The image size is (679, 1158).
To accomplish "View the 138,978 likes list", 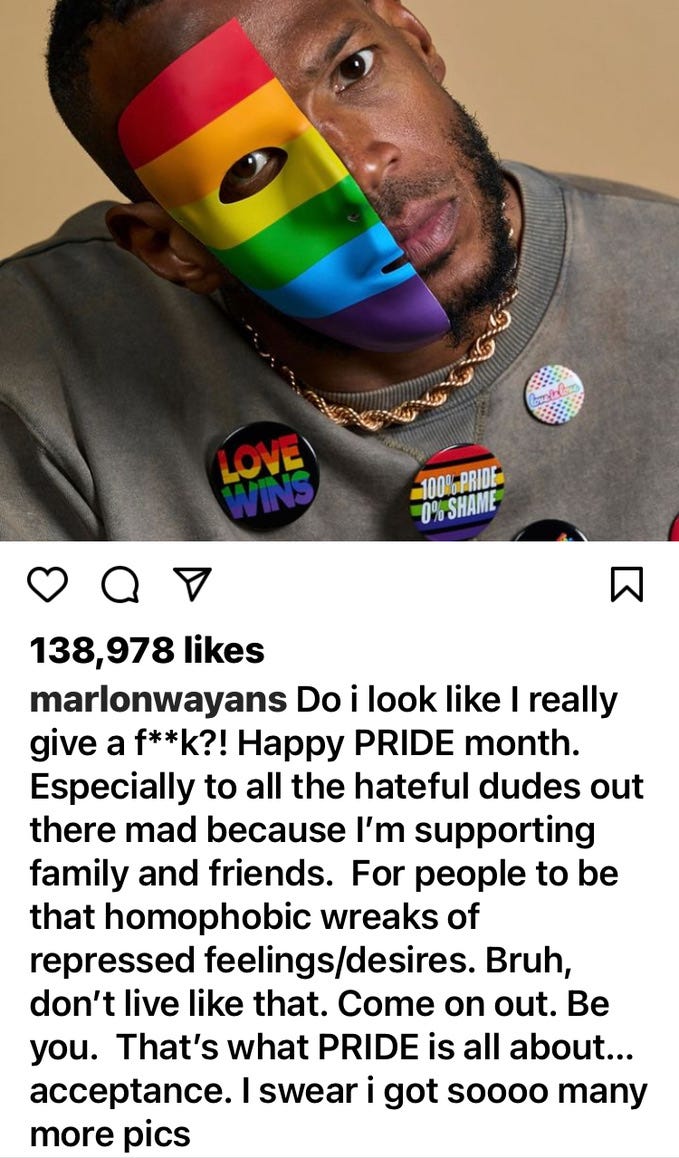I will click(146, 651).
